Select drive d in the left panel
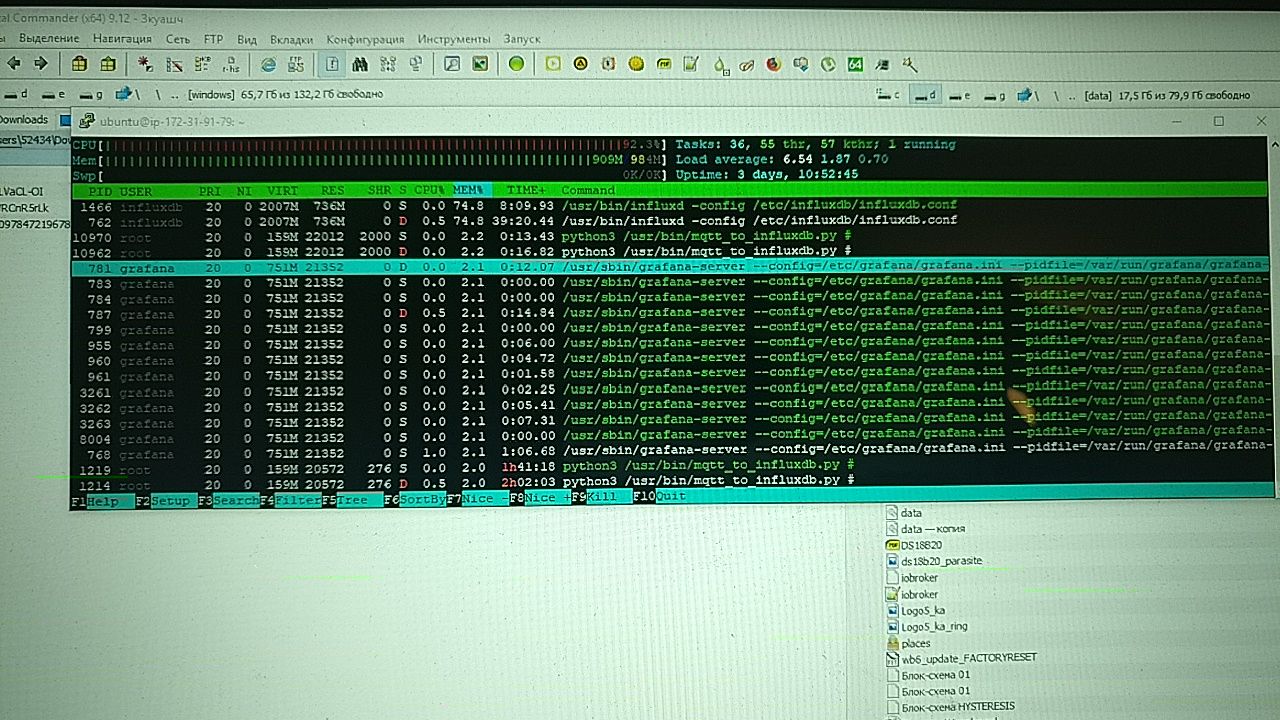The height and width of the screenshot is (720, 1280). point(15,94)
